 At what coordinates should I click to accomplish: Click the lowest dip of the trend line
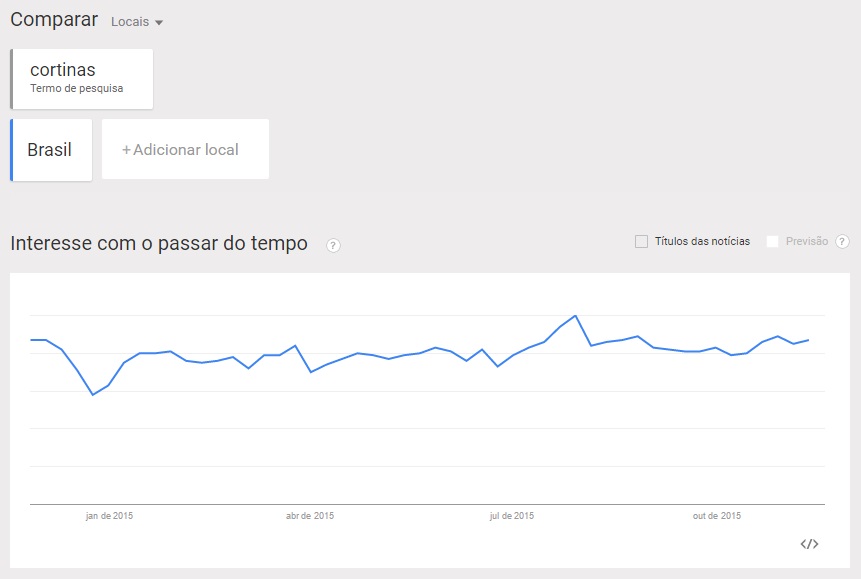click(94, 394)
